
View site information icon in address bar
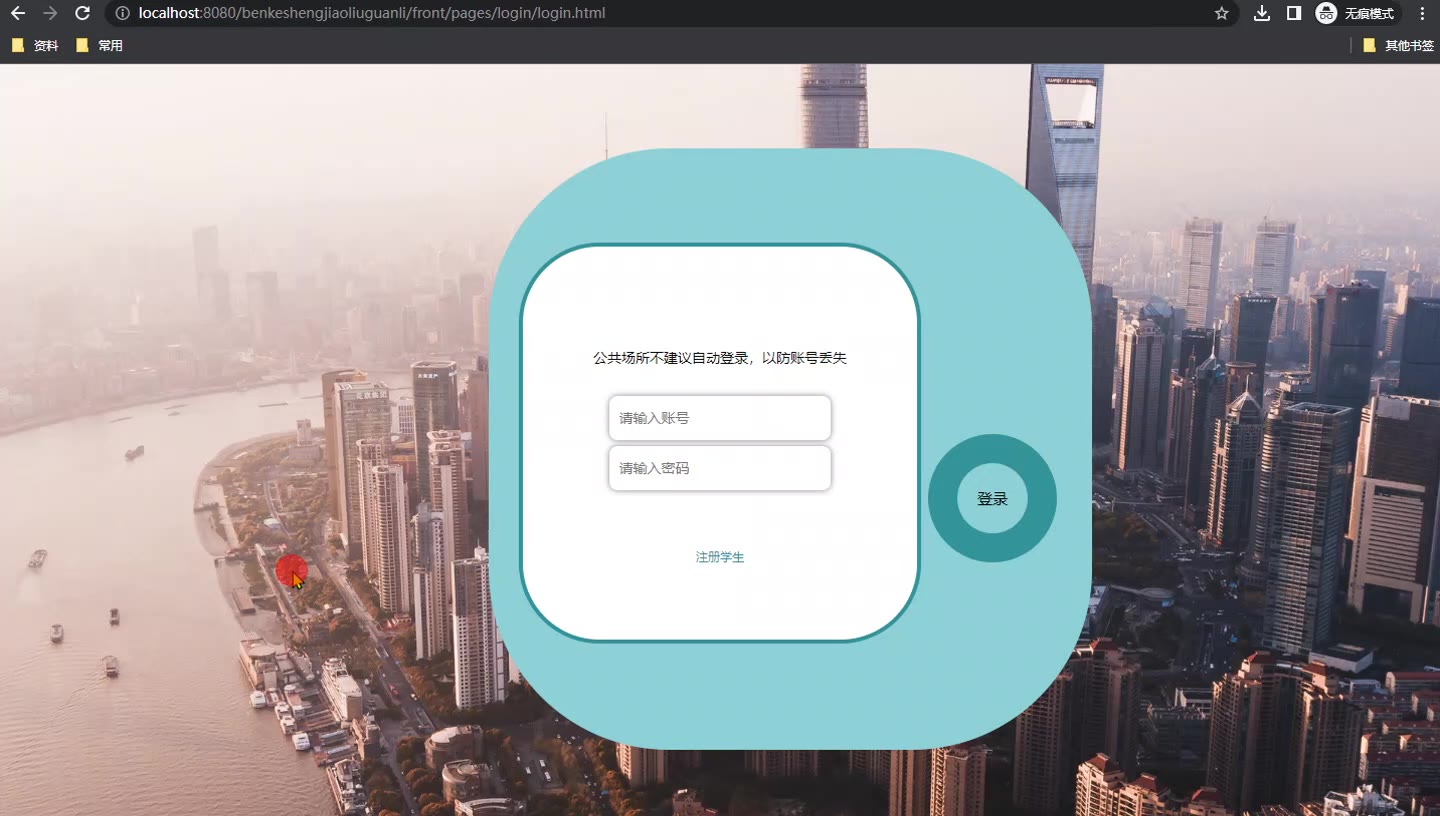[x=122, y=13]
